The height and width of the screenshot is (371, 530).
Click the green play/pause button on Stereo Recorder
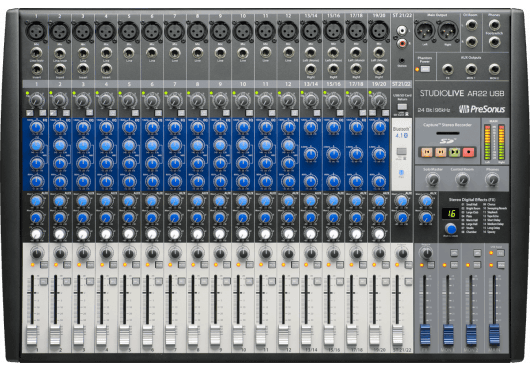click(455, 152)
